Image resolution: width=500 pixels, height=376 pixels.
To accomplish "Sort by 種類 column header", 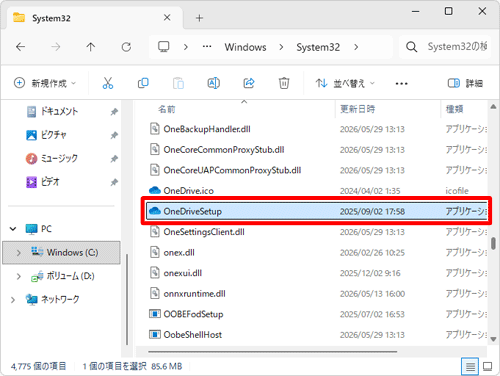I will tap(455, 109).
